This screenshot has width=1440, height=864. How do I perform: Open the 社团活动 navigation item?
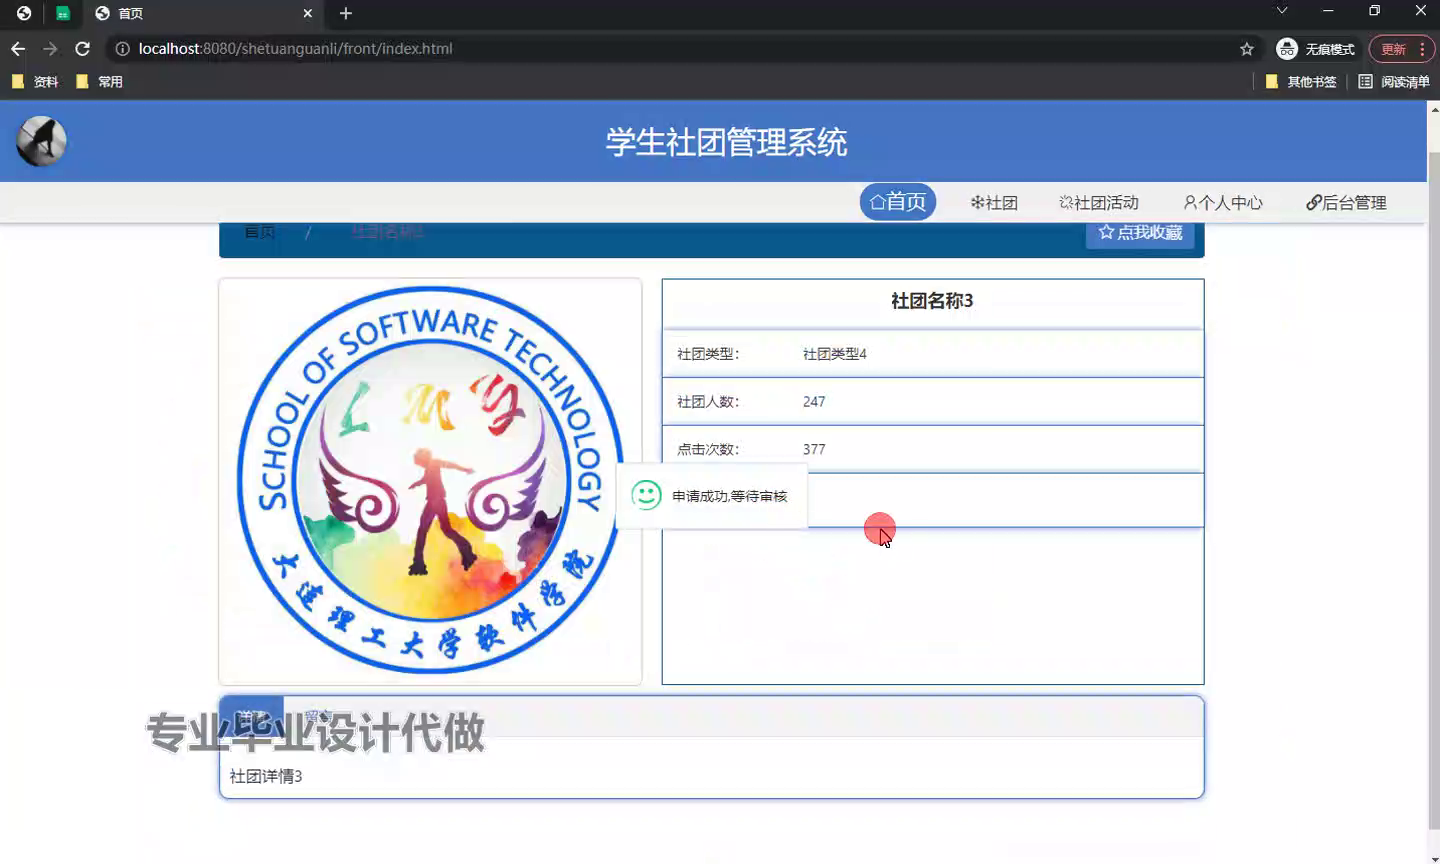(x=1099, y=202)
